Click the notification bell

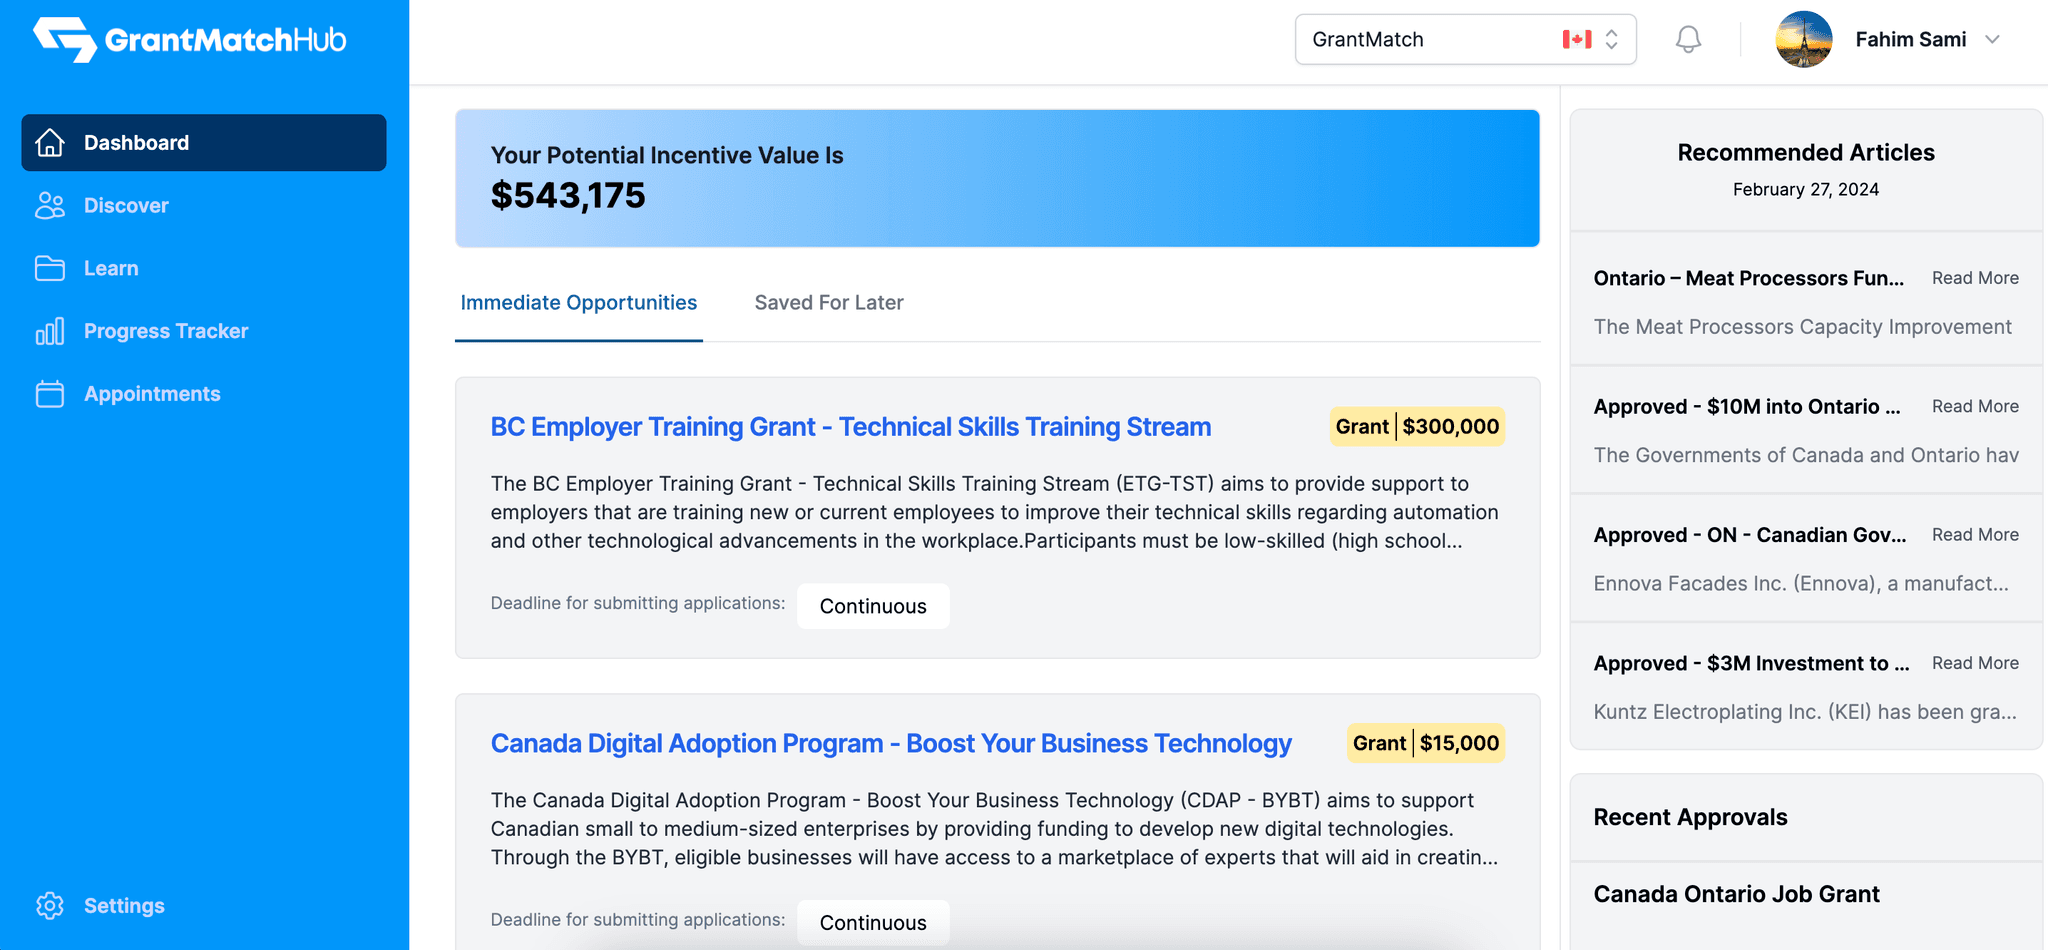coord(1688,39)
